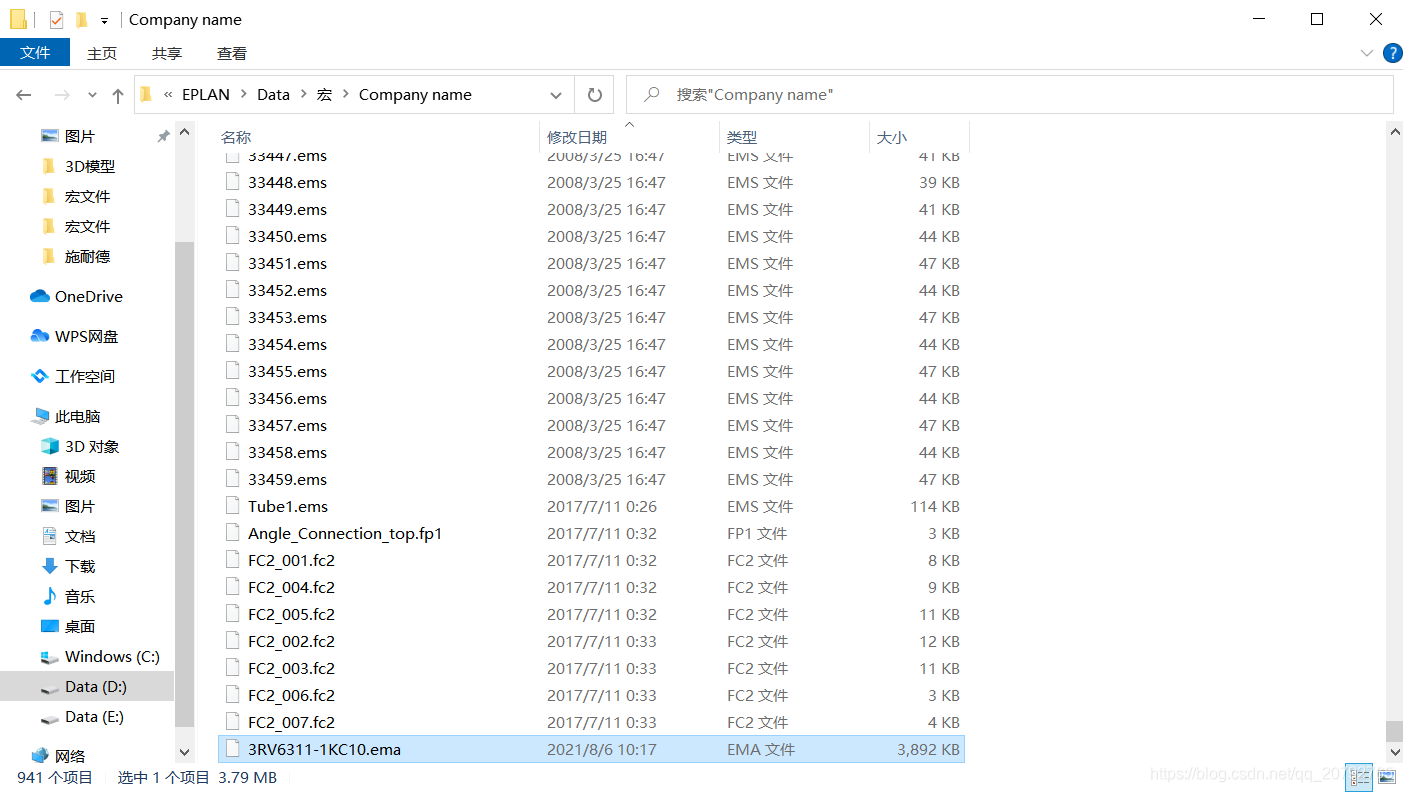Open 音乐 under This PC
Screen dimensions: 1403x792
click(79, 596)
